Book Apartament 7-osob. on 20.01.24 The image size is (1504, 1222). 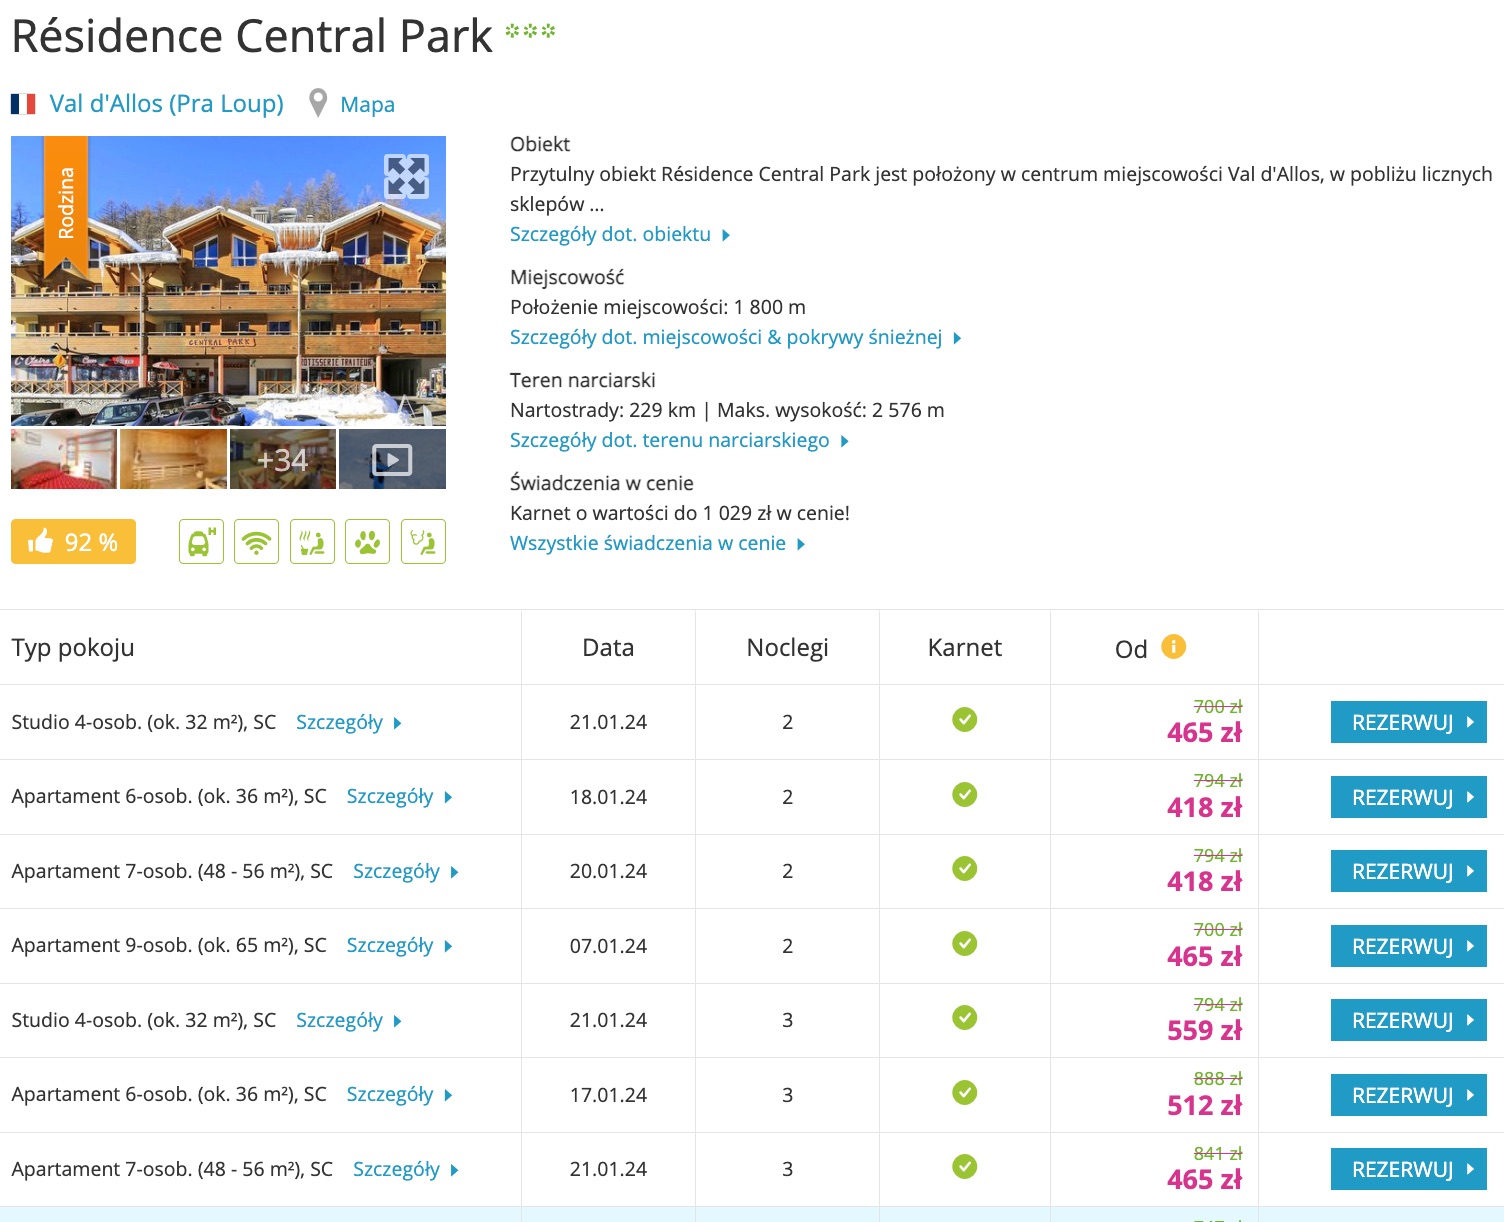(x=1409, y=871)
